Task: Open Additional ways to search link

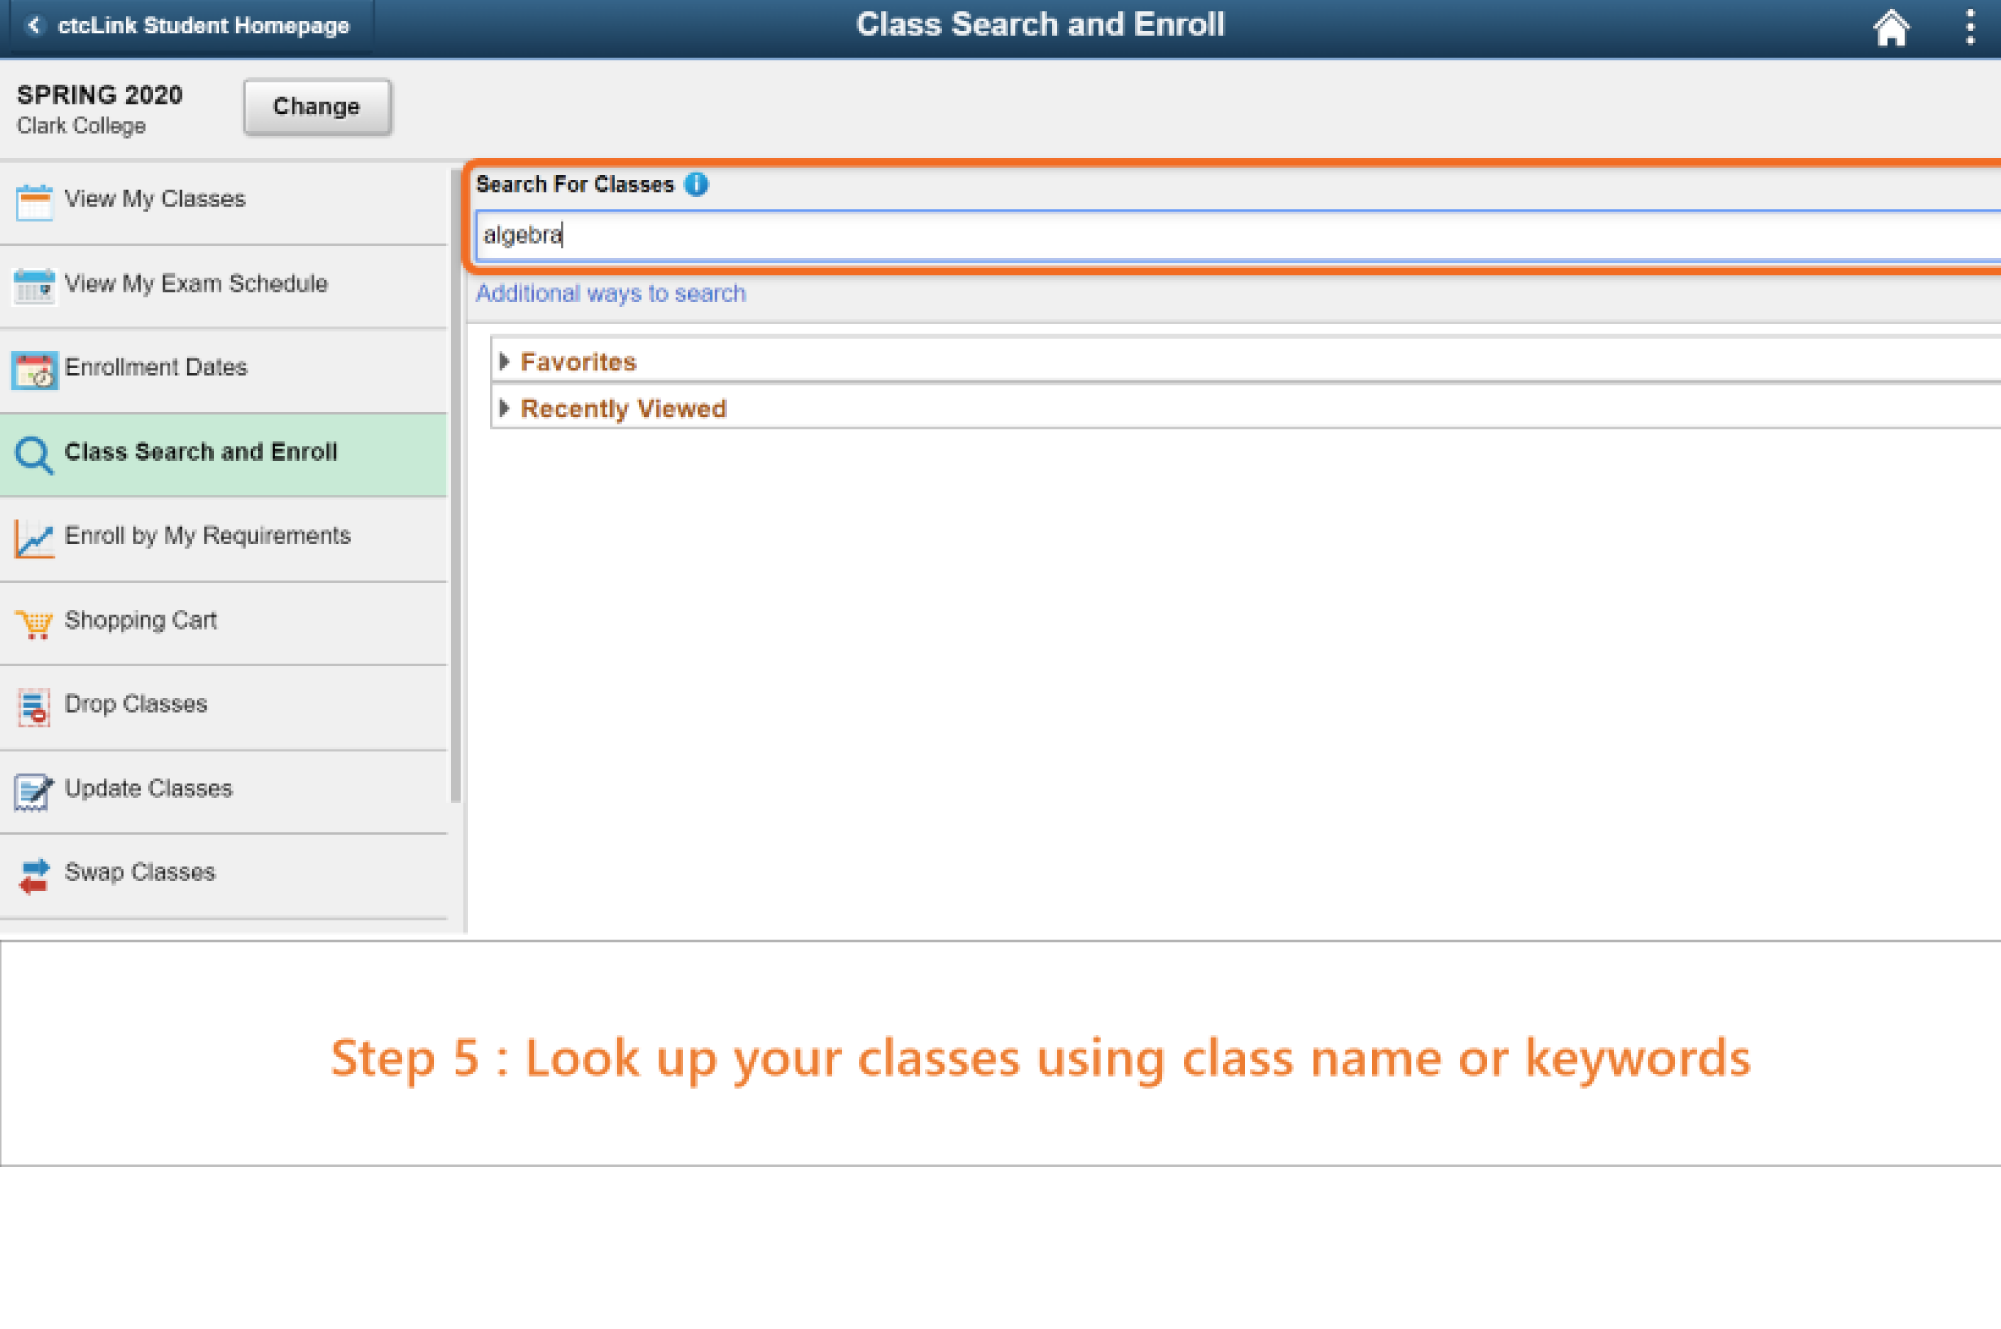Action: tap(610, 293)
